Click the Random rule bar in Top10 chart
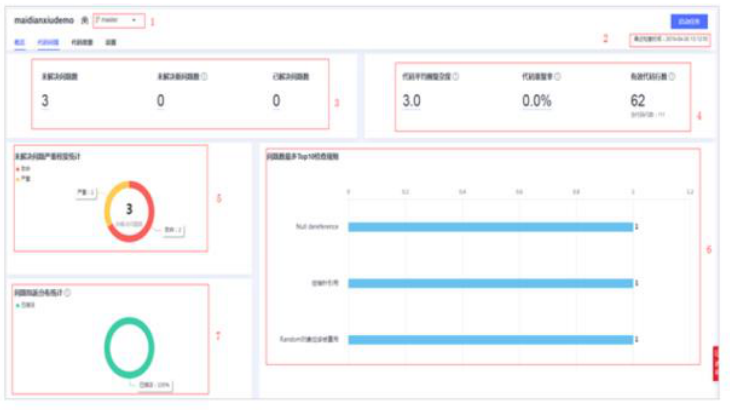 click(x=491, y=339)
